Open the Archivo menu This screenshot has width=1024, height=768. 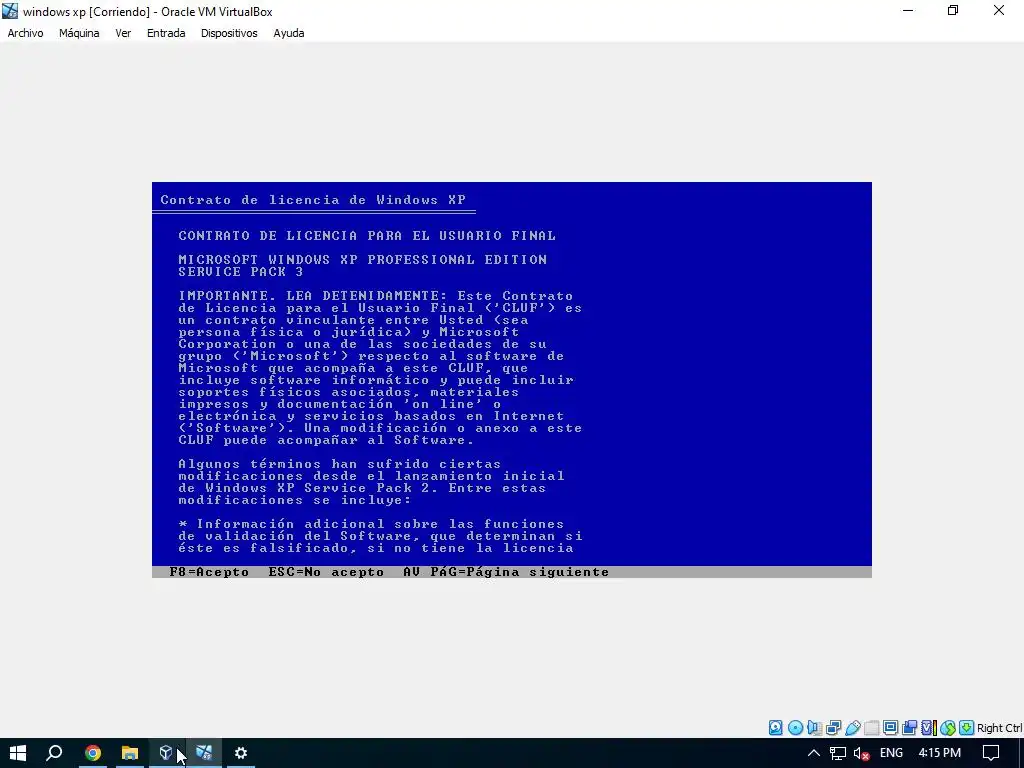[25, 33]
